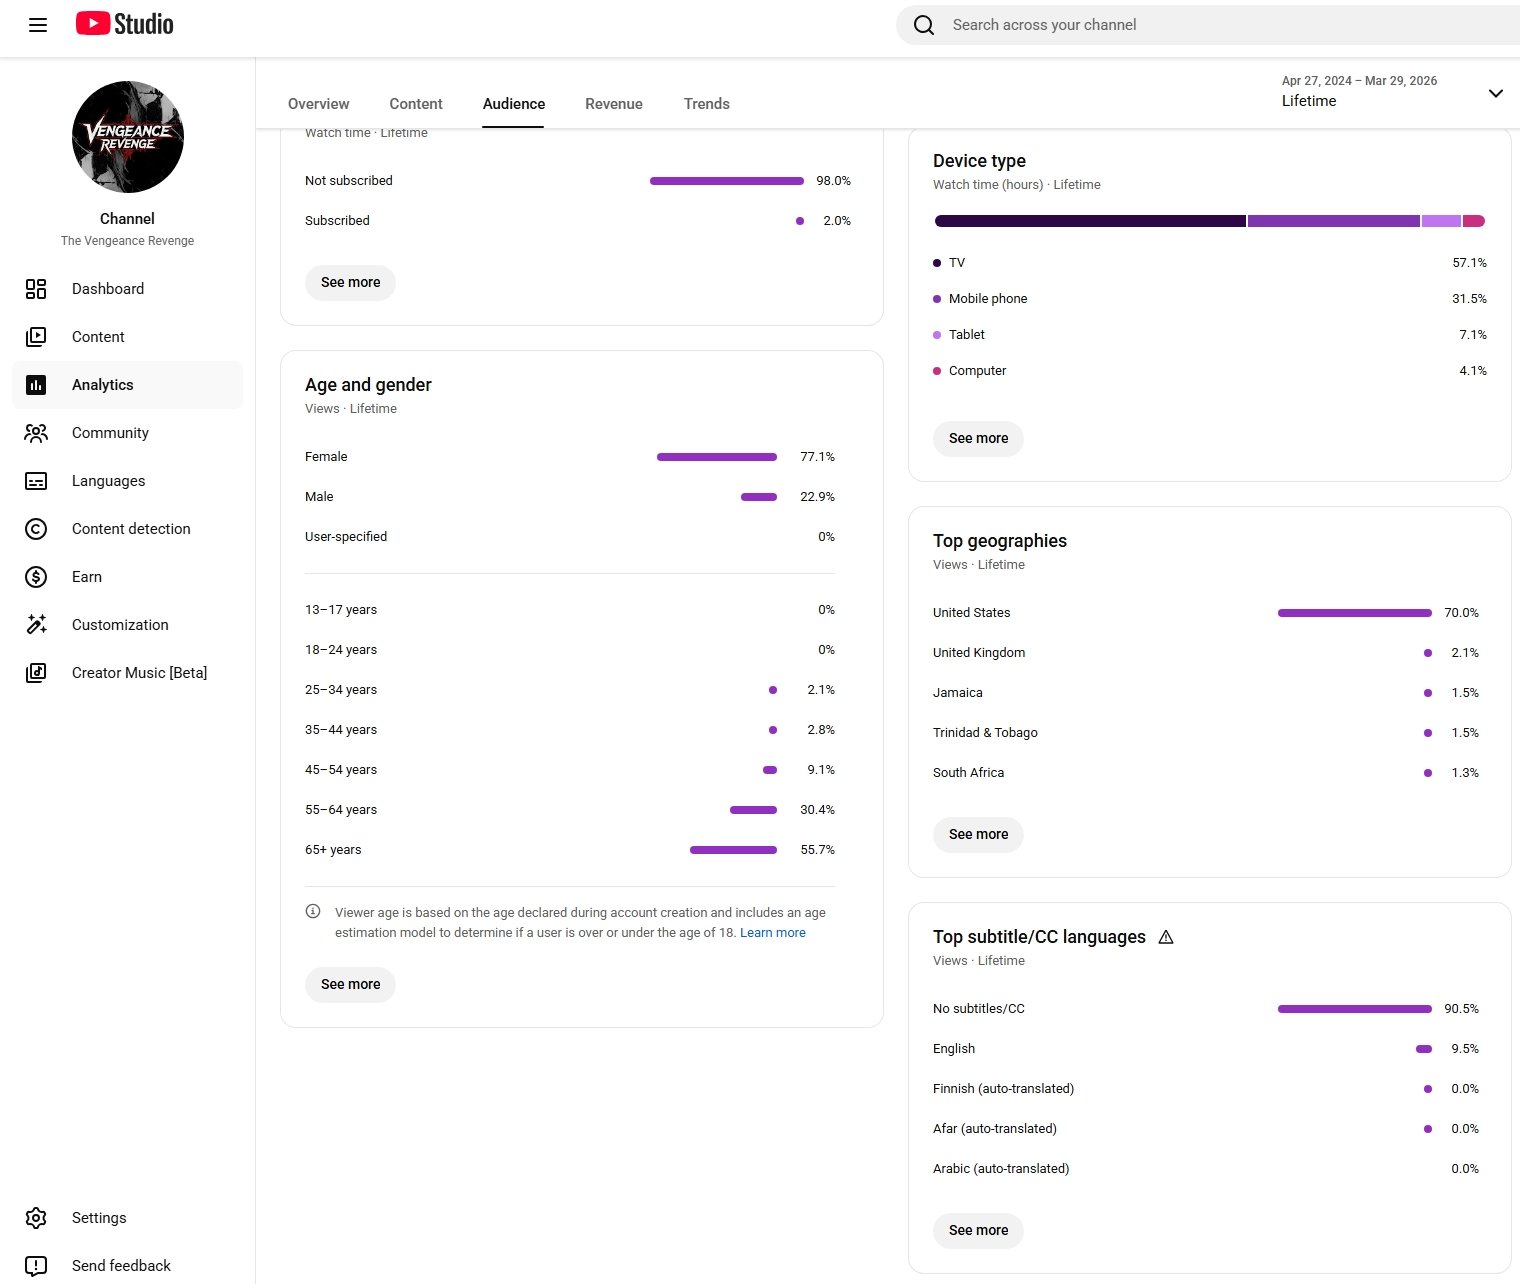
Task: Select the Trends tab
Action: [x=706, y=104]
